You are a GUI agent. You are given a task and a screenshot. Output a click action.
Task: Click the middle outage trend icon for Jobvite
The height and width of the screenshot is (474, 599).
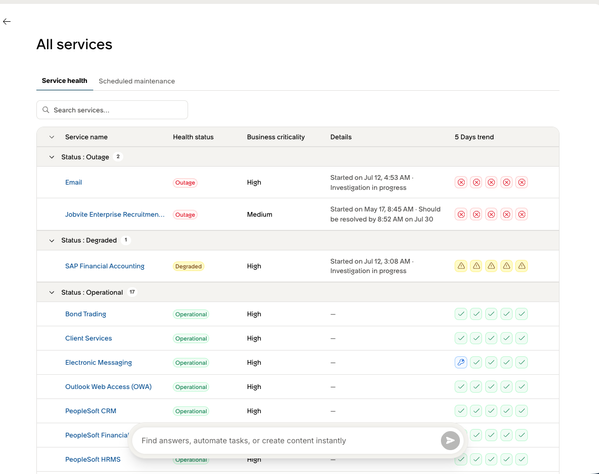[491, 215]
